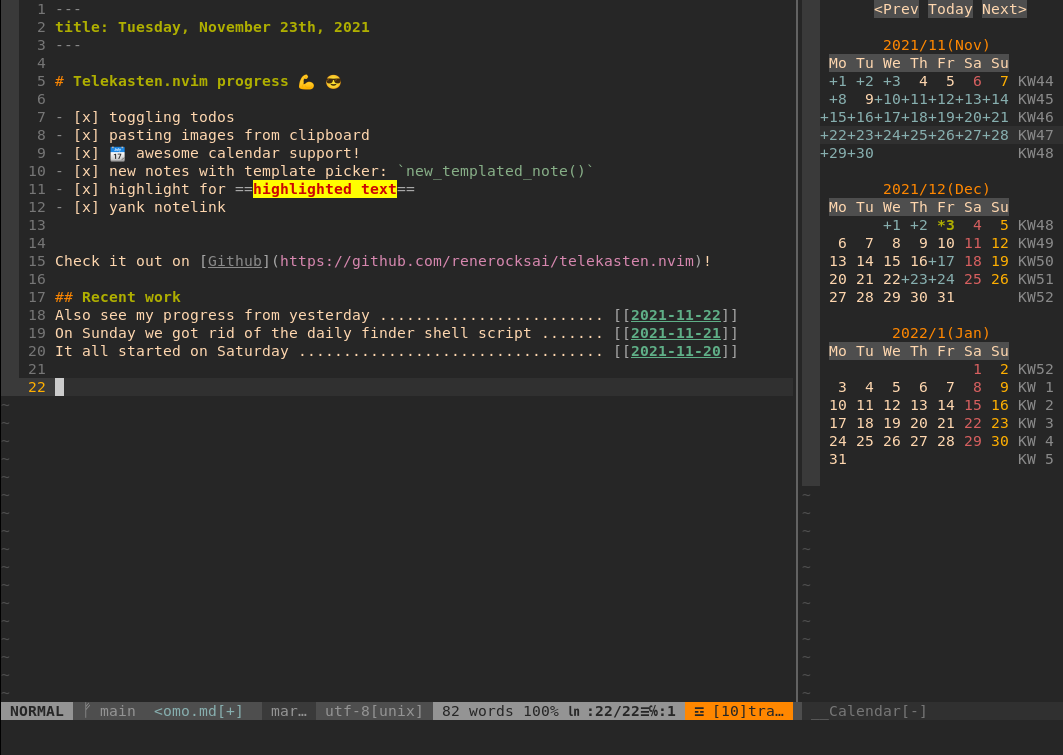Follow the 2021-11-20 note link

pyautogui.click(x=676, y=351)
